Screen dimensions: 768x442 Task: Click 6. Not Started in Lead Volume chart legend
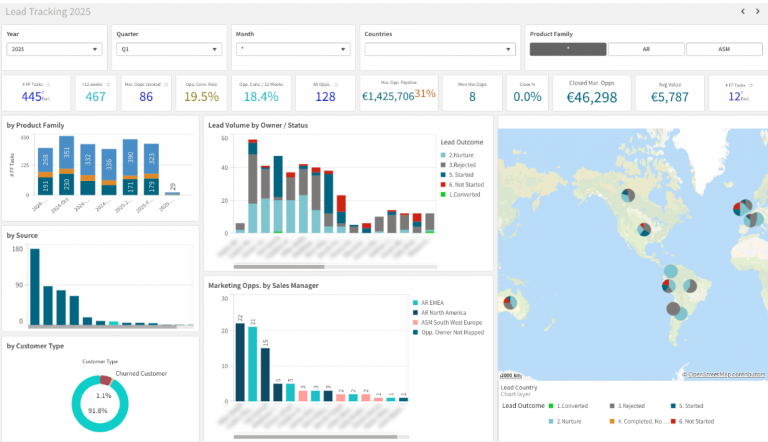(462, 185)
